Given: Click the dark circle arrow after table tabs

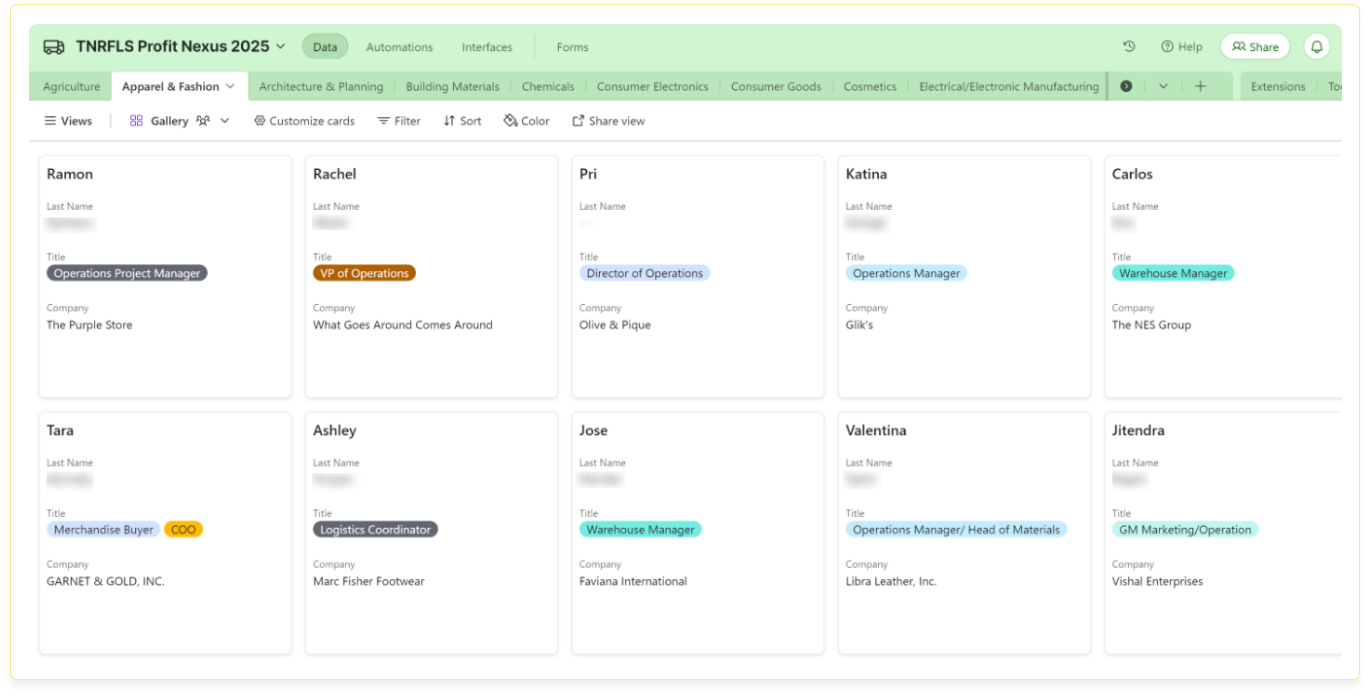Looking at the screenshot, I should pyautogui.click(x=1126, y=87).
